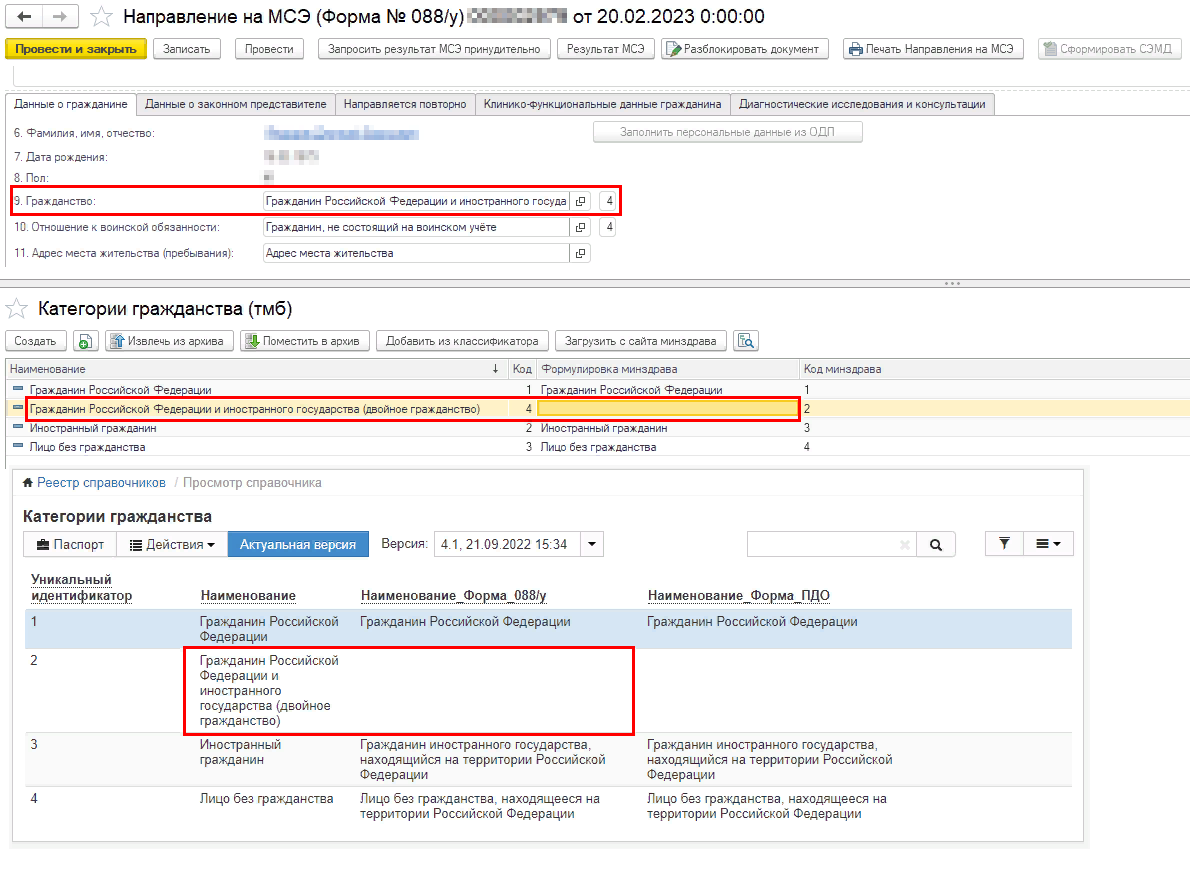
Task: Star the Категории гражданства (тмб) list
Action: click(17, 308)
